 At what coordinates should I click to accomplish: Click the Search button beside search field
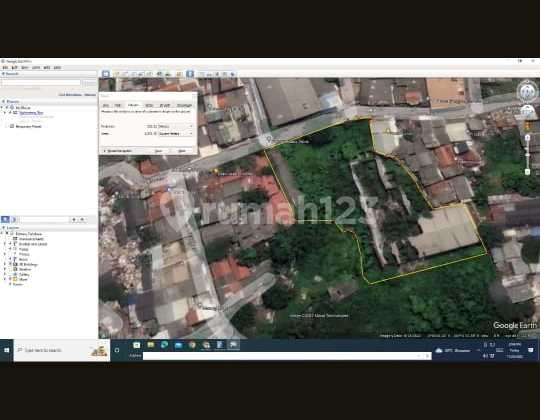[90, 83]
